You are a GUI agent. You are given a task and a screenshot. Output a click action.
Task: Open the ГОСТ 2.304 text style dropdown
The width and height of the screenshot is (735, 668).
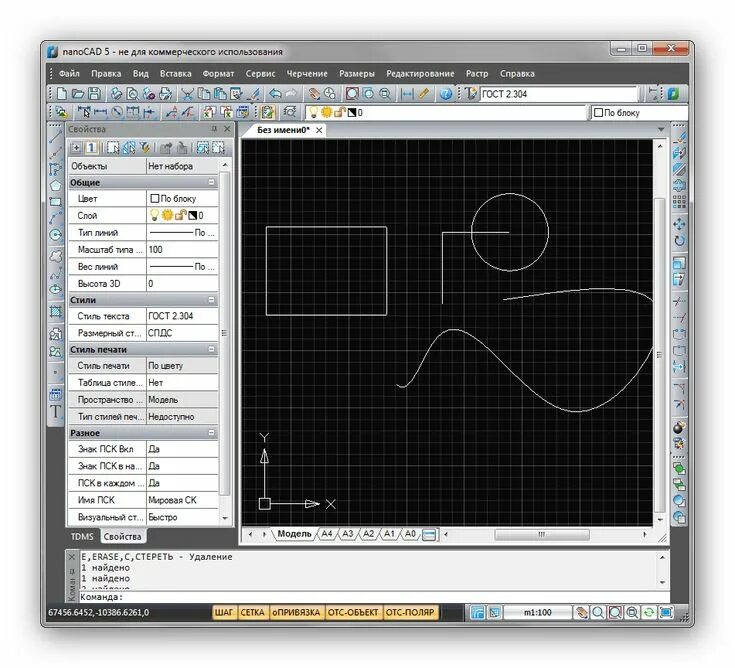point(559,94)
